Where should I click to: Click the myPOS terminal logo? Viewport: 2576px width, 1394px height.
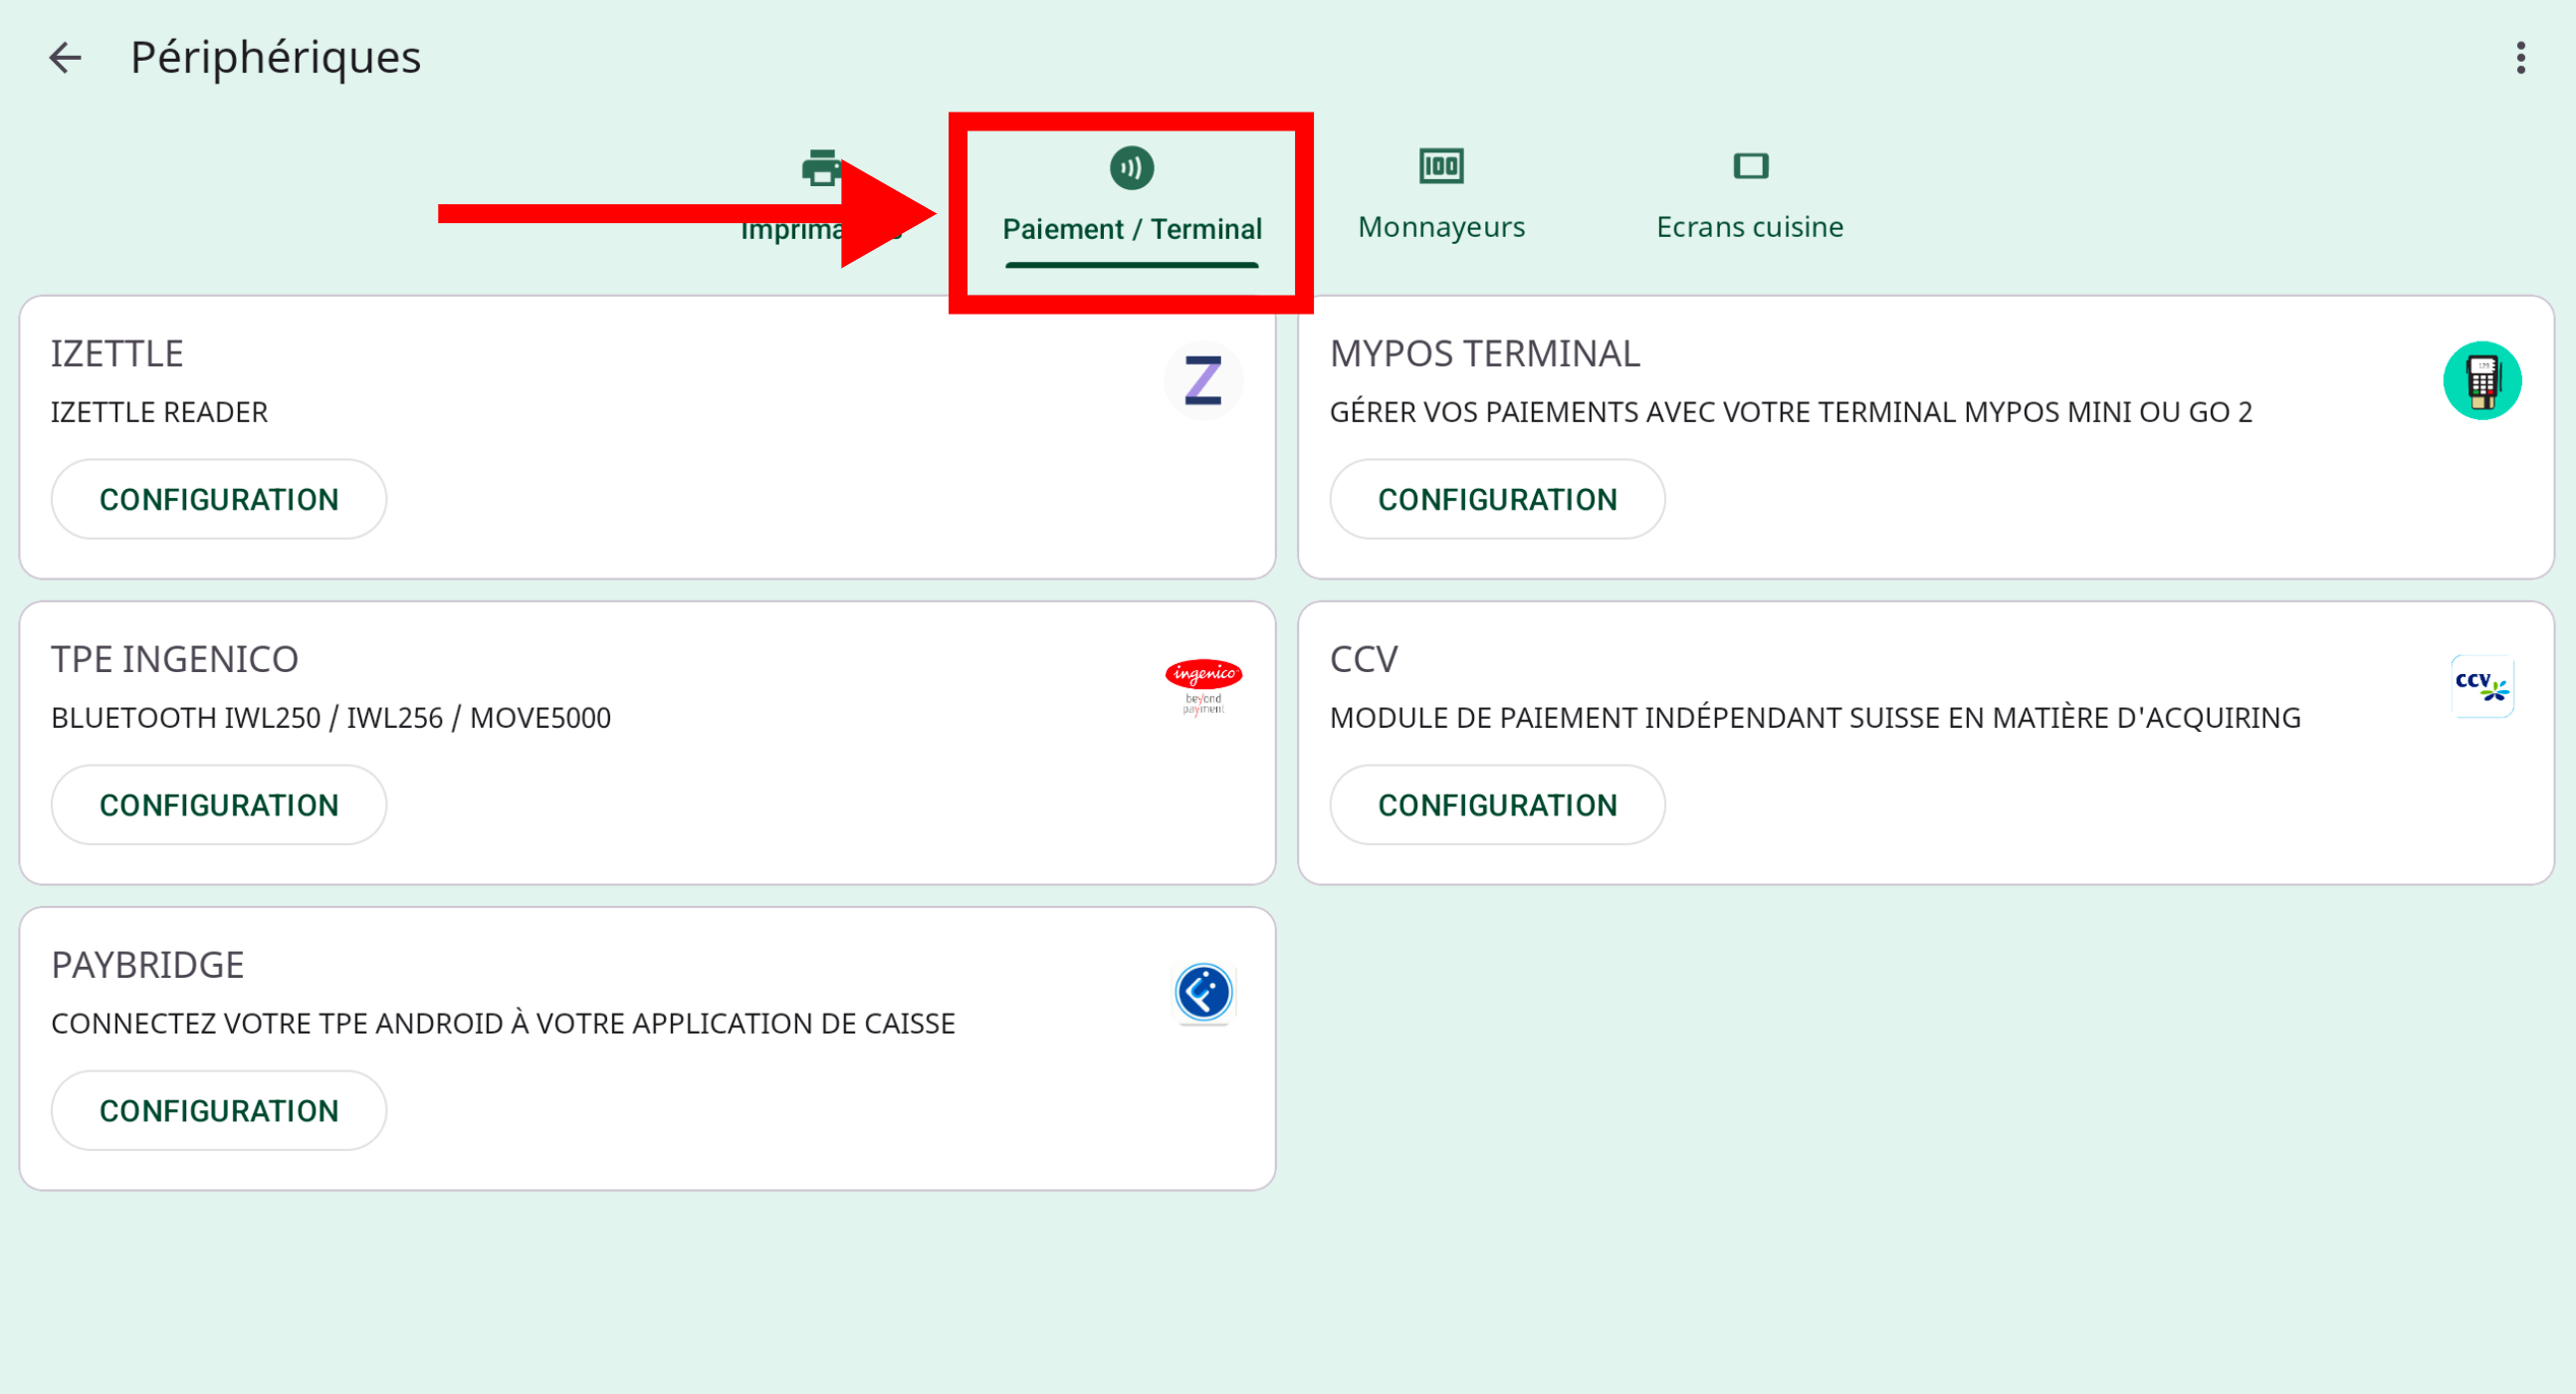coord(2481,380)
